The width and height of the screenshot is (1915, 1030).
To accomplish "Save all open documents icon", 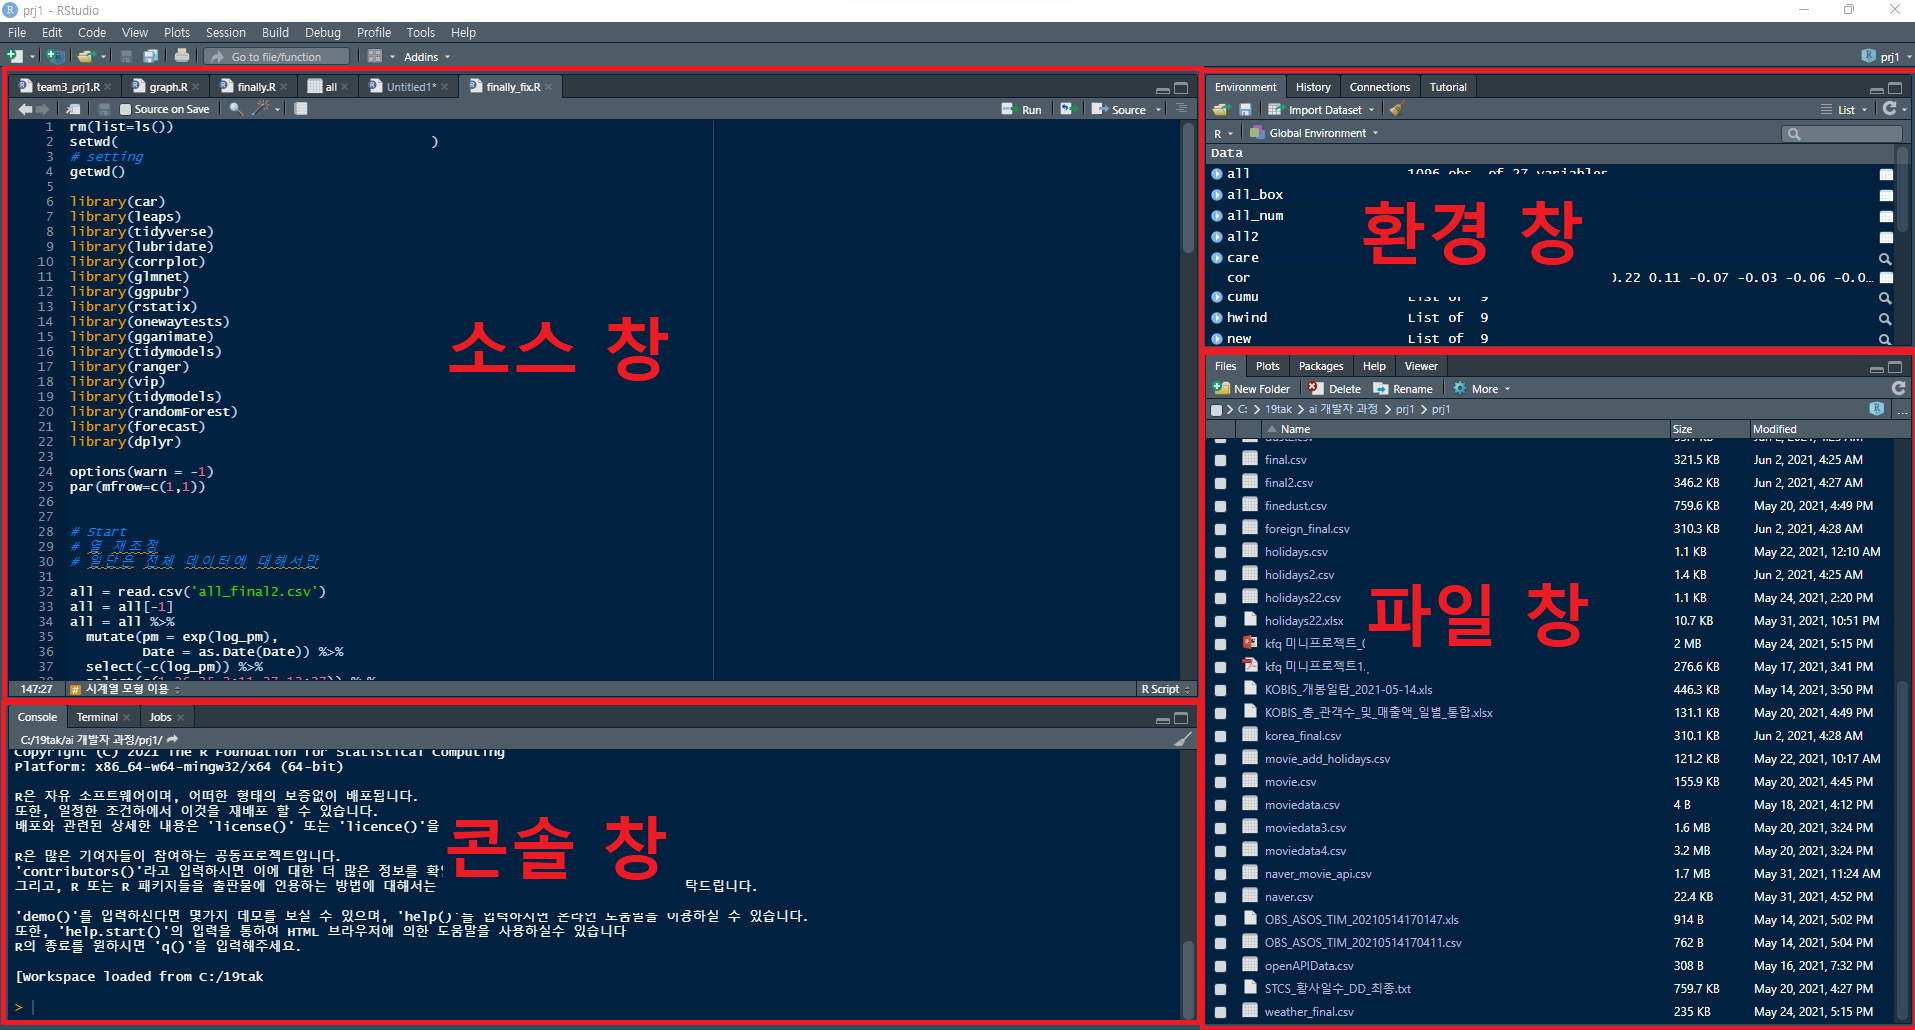I will pyautogui.click(x=150, y=56).
